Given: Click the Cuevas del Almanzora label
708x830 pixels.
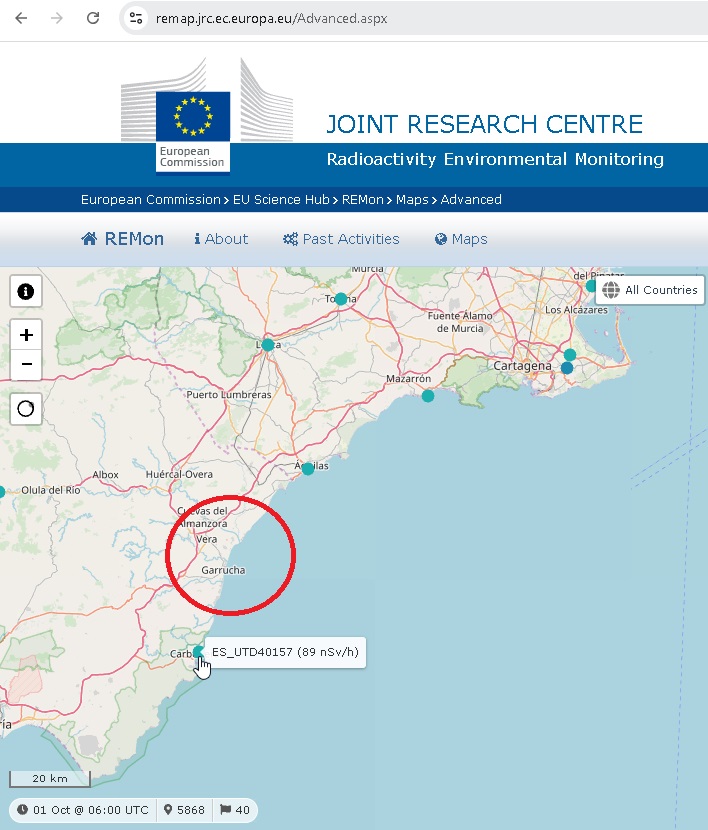Looking at the screenshot, I should click(203, 517).
